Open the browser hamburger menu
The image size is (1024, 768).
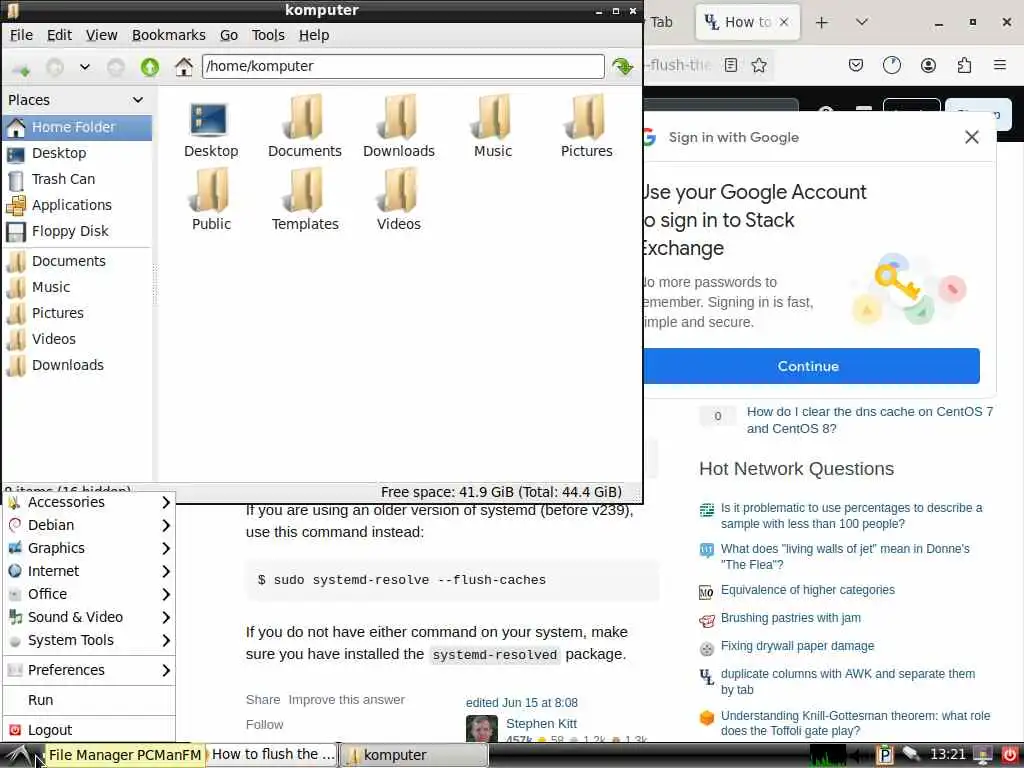tap(999, 65)
